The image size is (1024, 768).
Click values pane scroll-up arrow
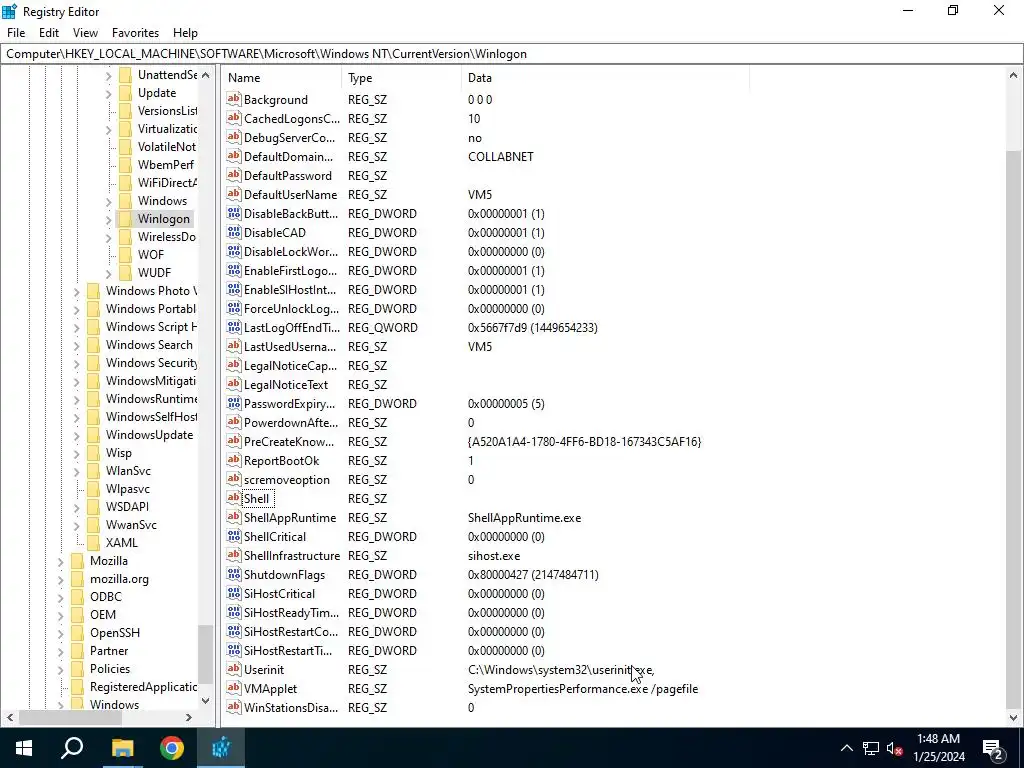tap(1014, 76)
